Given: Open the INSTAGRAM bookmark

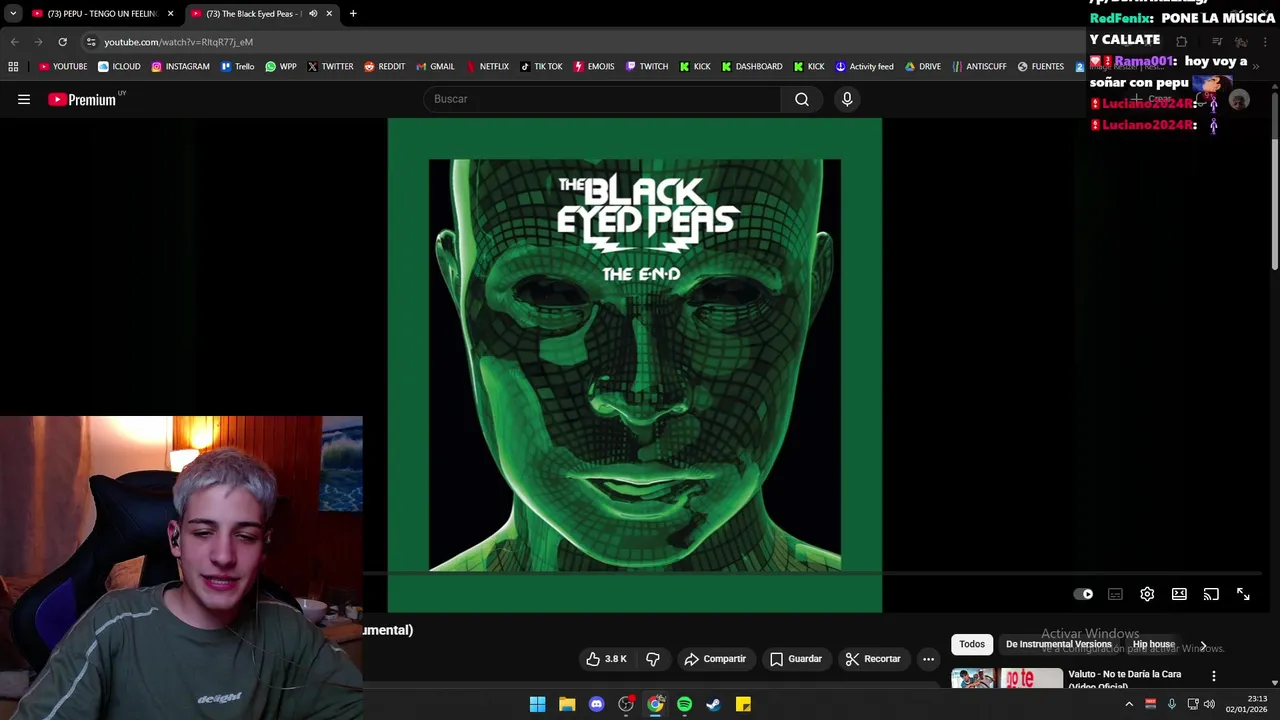Looking at the screenshot, I should click(x=180, y=67).
